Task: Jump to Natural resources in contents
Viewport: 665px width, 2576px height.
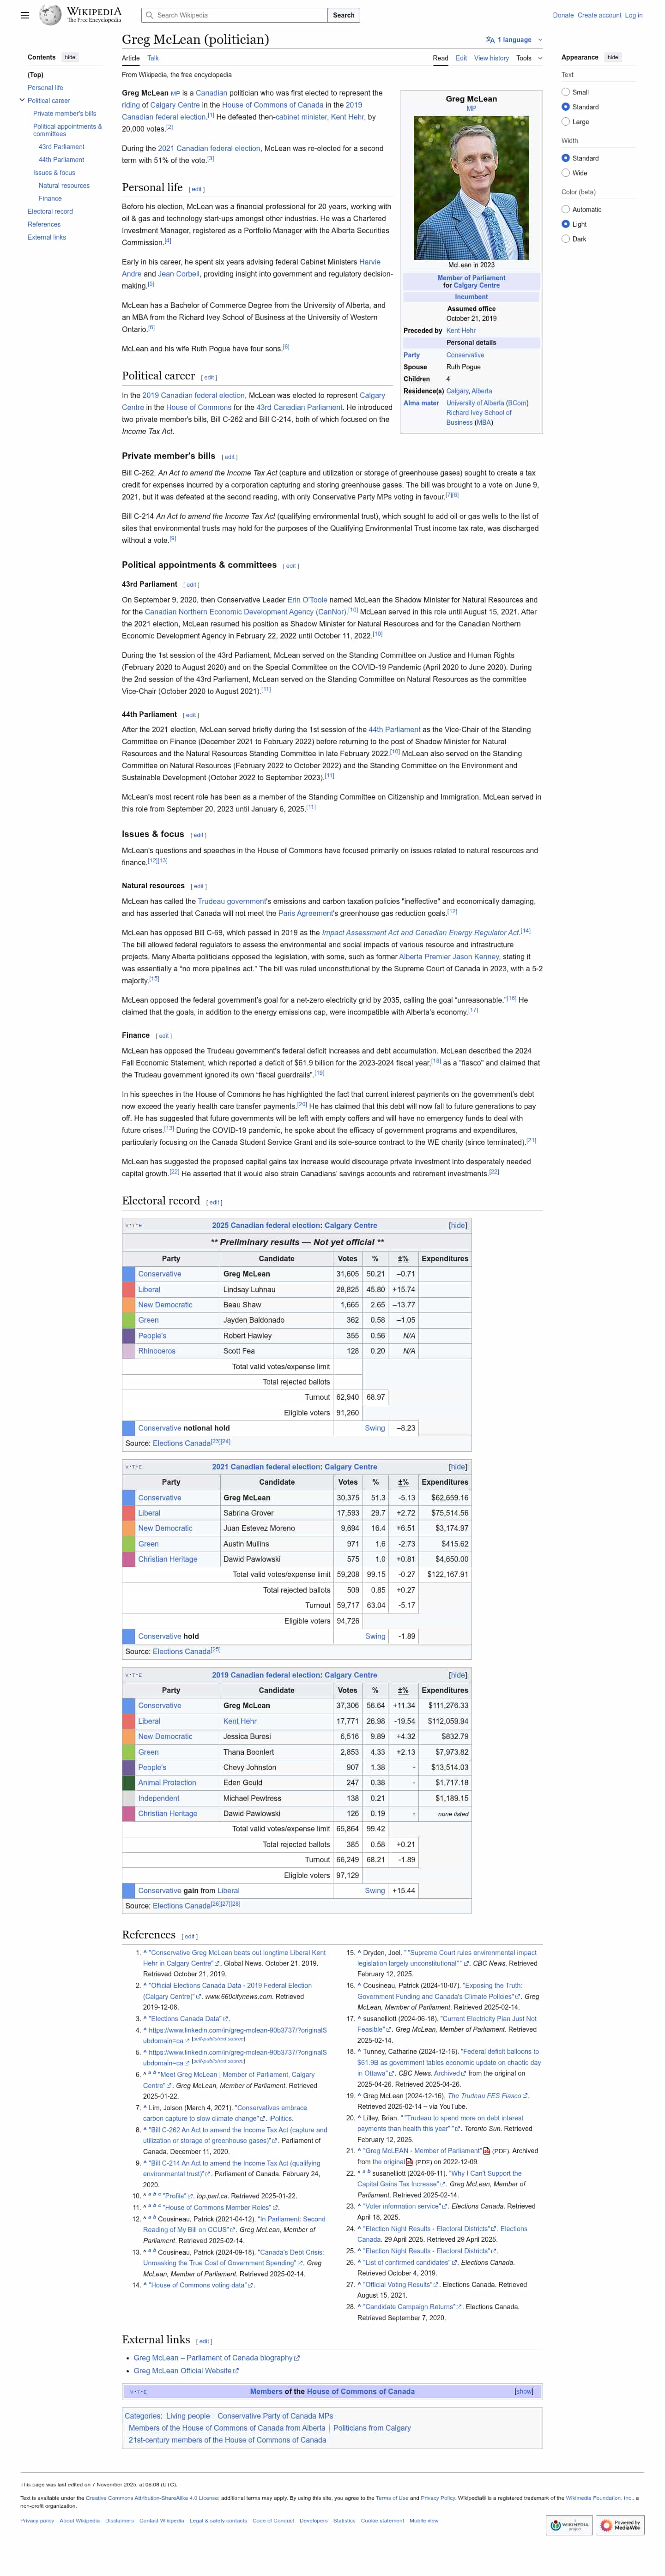Action: pos(64,185)
